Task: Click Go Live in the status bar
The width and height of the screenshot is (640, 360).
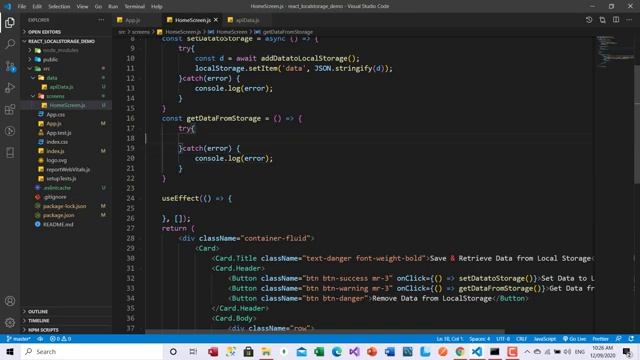Action: pyautogui.click(x=574, y=339)
